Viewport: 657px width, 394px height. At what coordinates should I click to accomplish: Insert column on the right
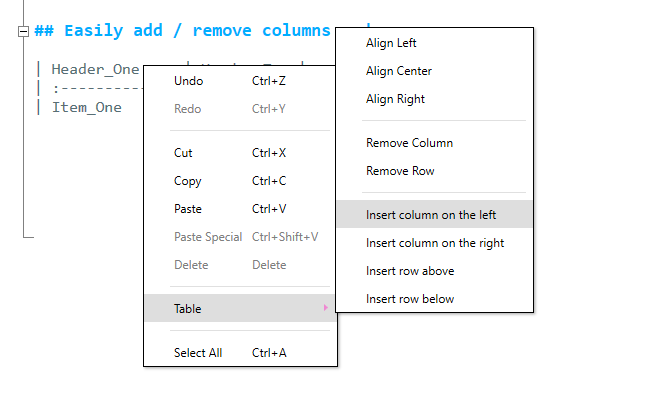[x=435, y=243]
